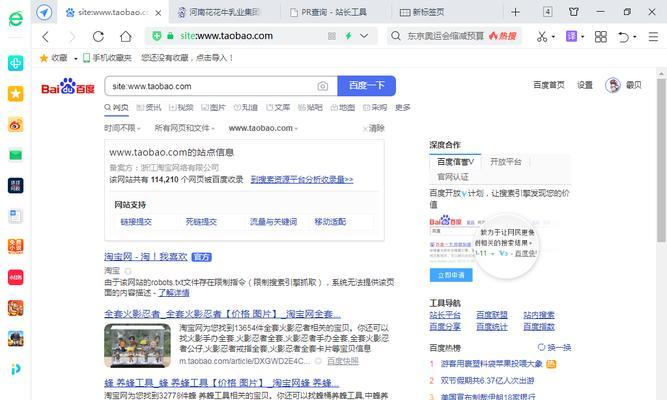Open the www.taobao.com site filter dropdown

coord(263,128)
